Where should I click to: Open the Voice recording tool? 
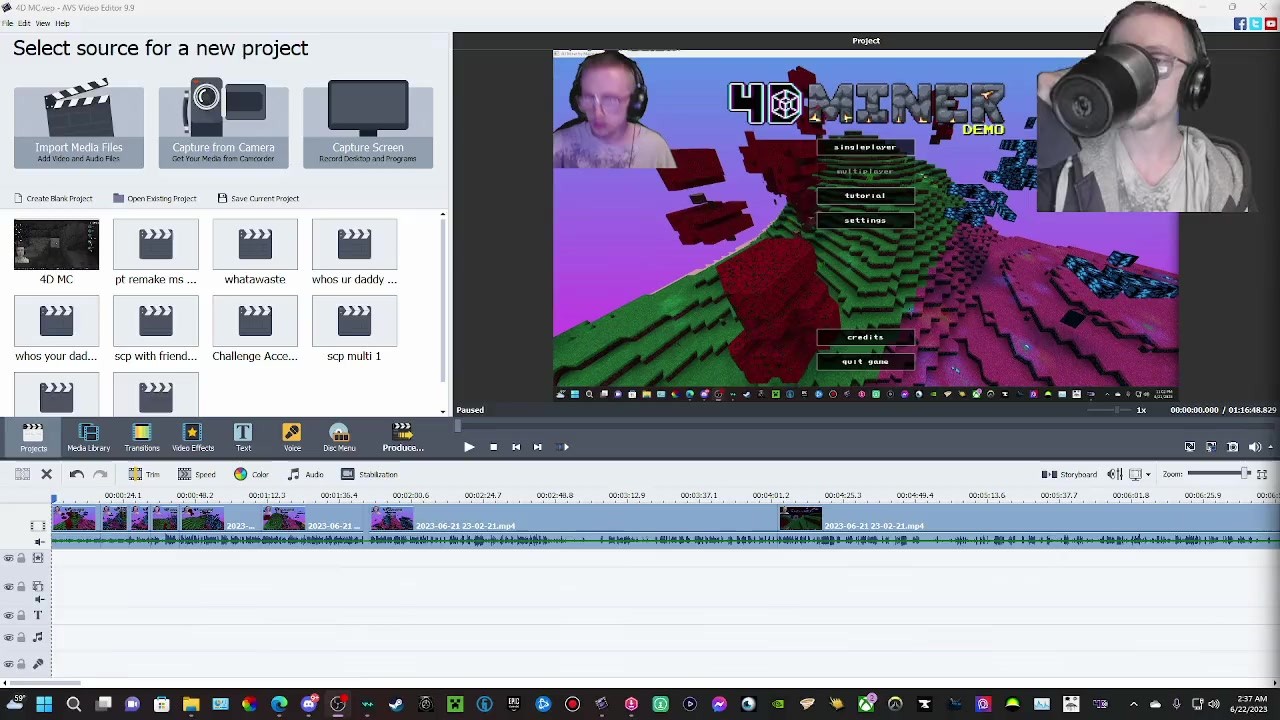pyautogui.click(x=292, y=438)
